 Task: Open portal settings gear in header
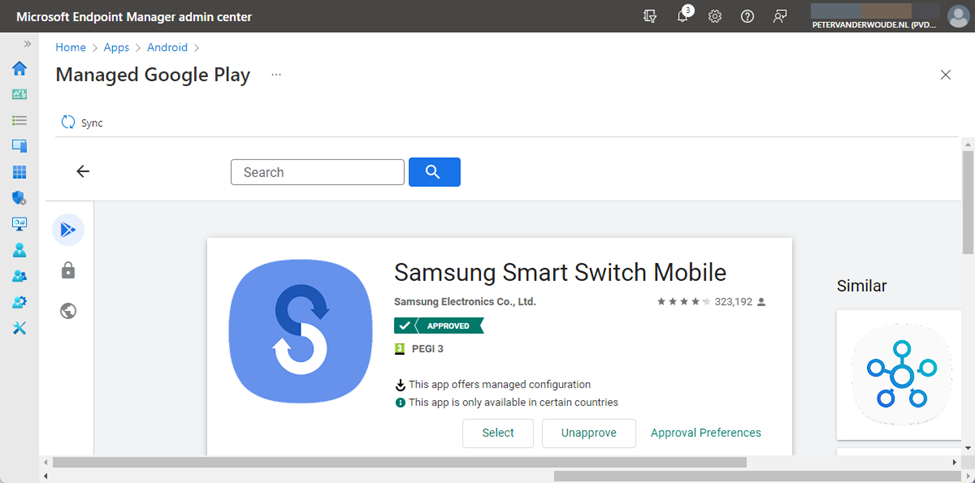click(715, 17)
